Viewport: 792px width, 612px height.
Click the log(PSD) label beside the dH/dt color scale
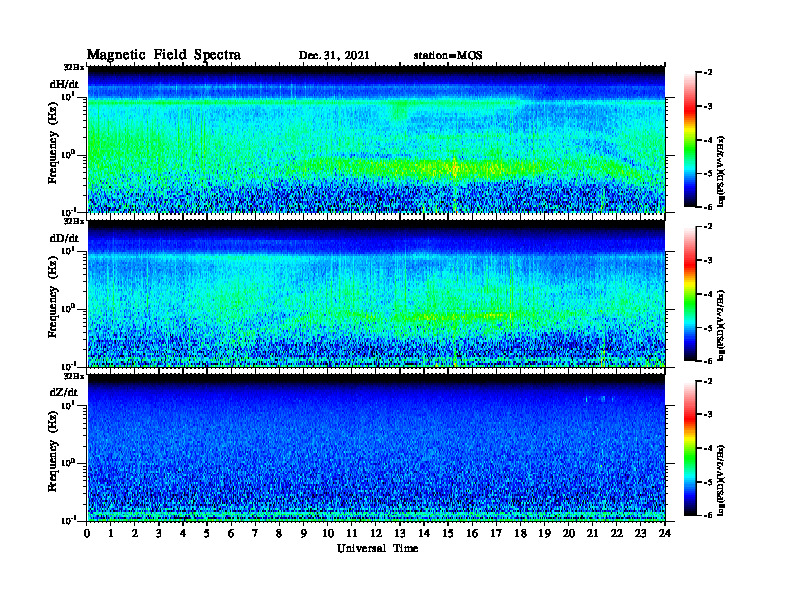[721, 171]
